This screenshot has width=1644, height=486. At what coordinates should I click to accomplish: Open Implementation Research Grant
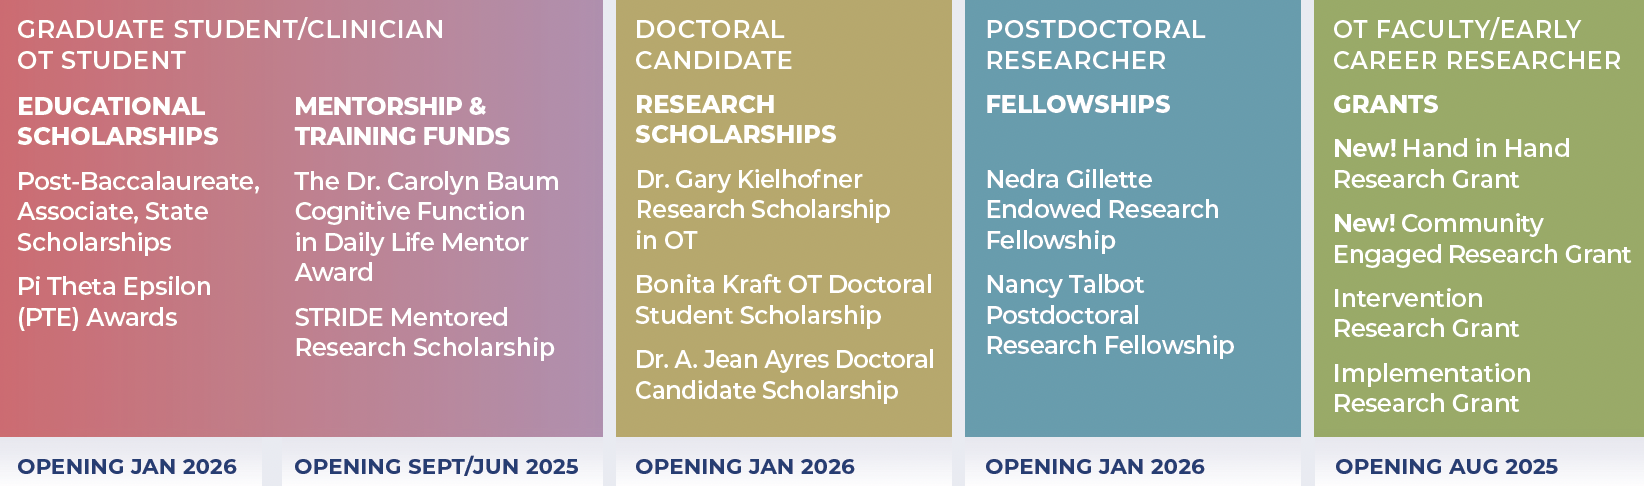[1432, 388]
